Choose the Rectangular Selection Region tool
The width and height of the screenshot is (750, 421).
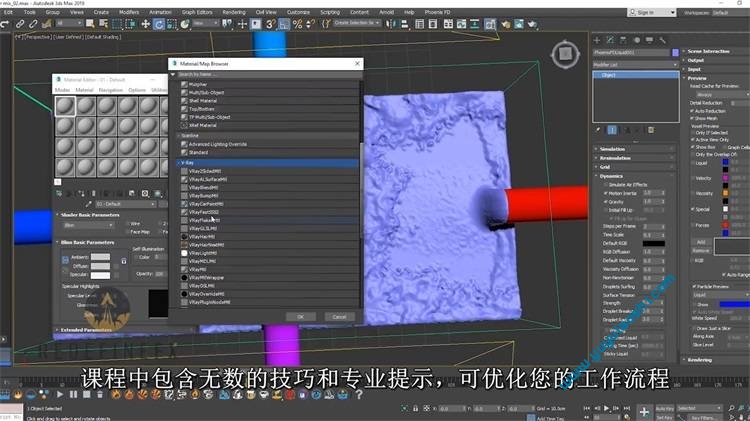[x=117, y=24]
